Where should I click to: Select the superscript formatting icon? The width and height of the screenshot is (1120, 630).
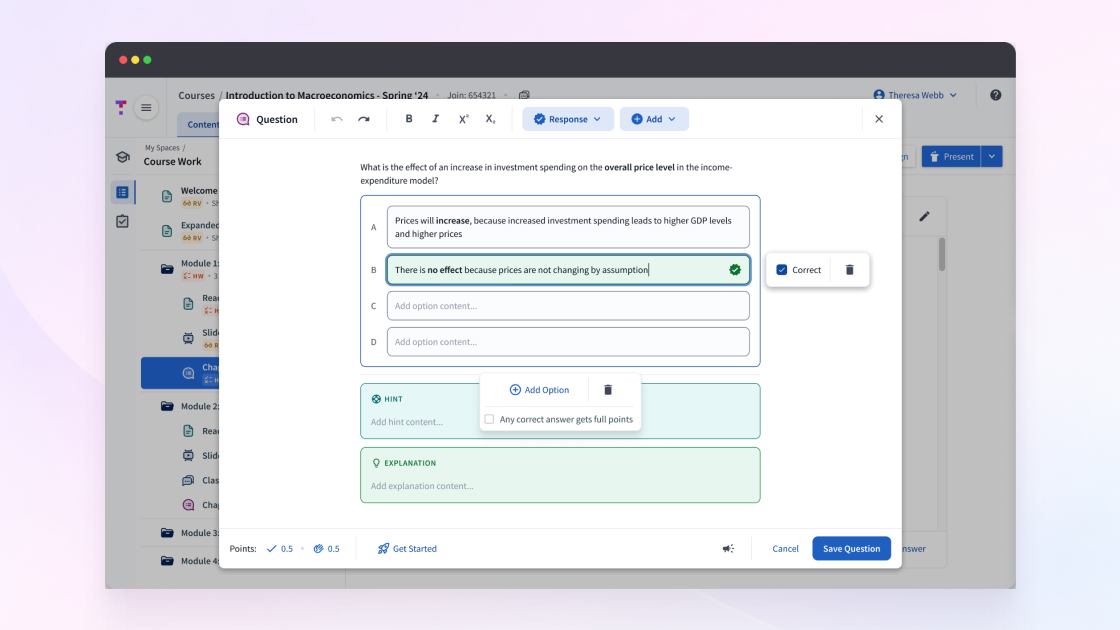[x=463, y=119]
